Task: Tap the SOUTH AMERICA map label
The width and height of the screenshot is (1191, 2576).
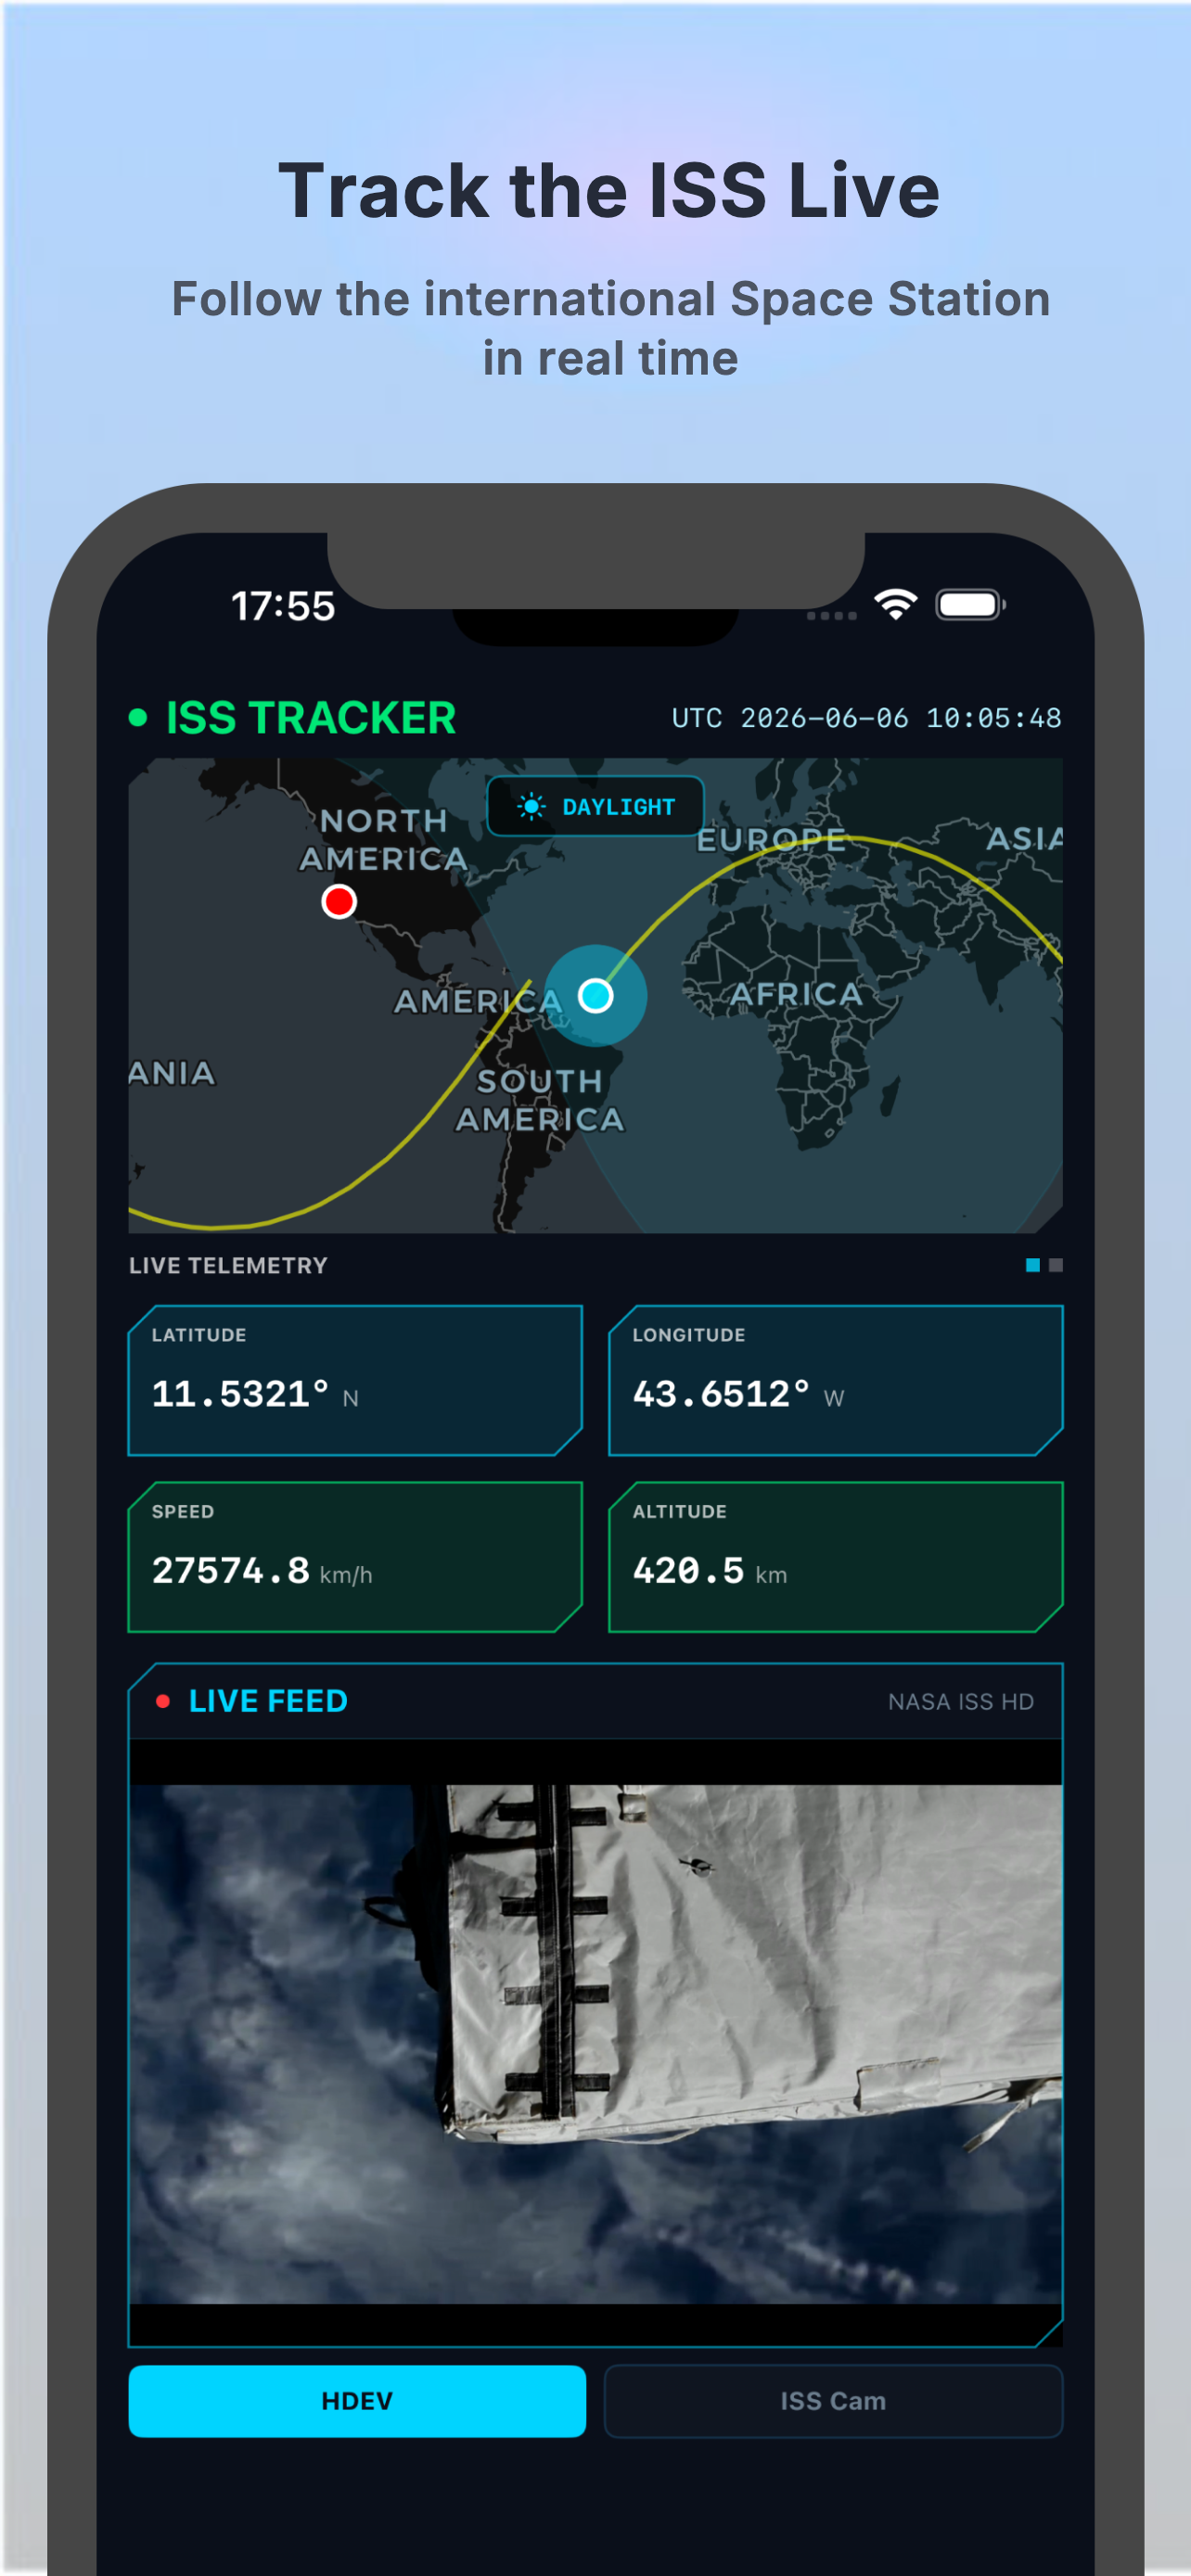Action: (540, 1100)
